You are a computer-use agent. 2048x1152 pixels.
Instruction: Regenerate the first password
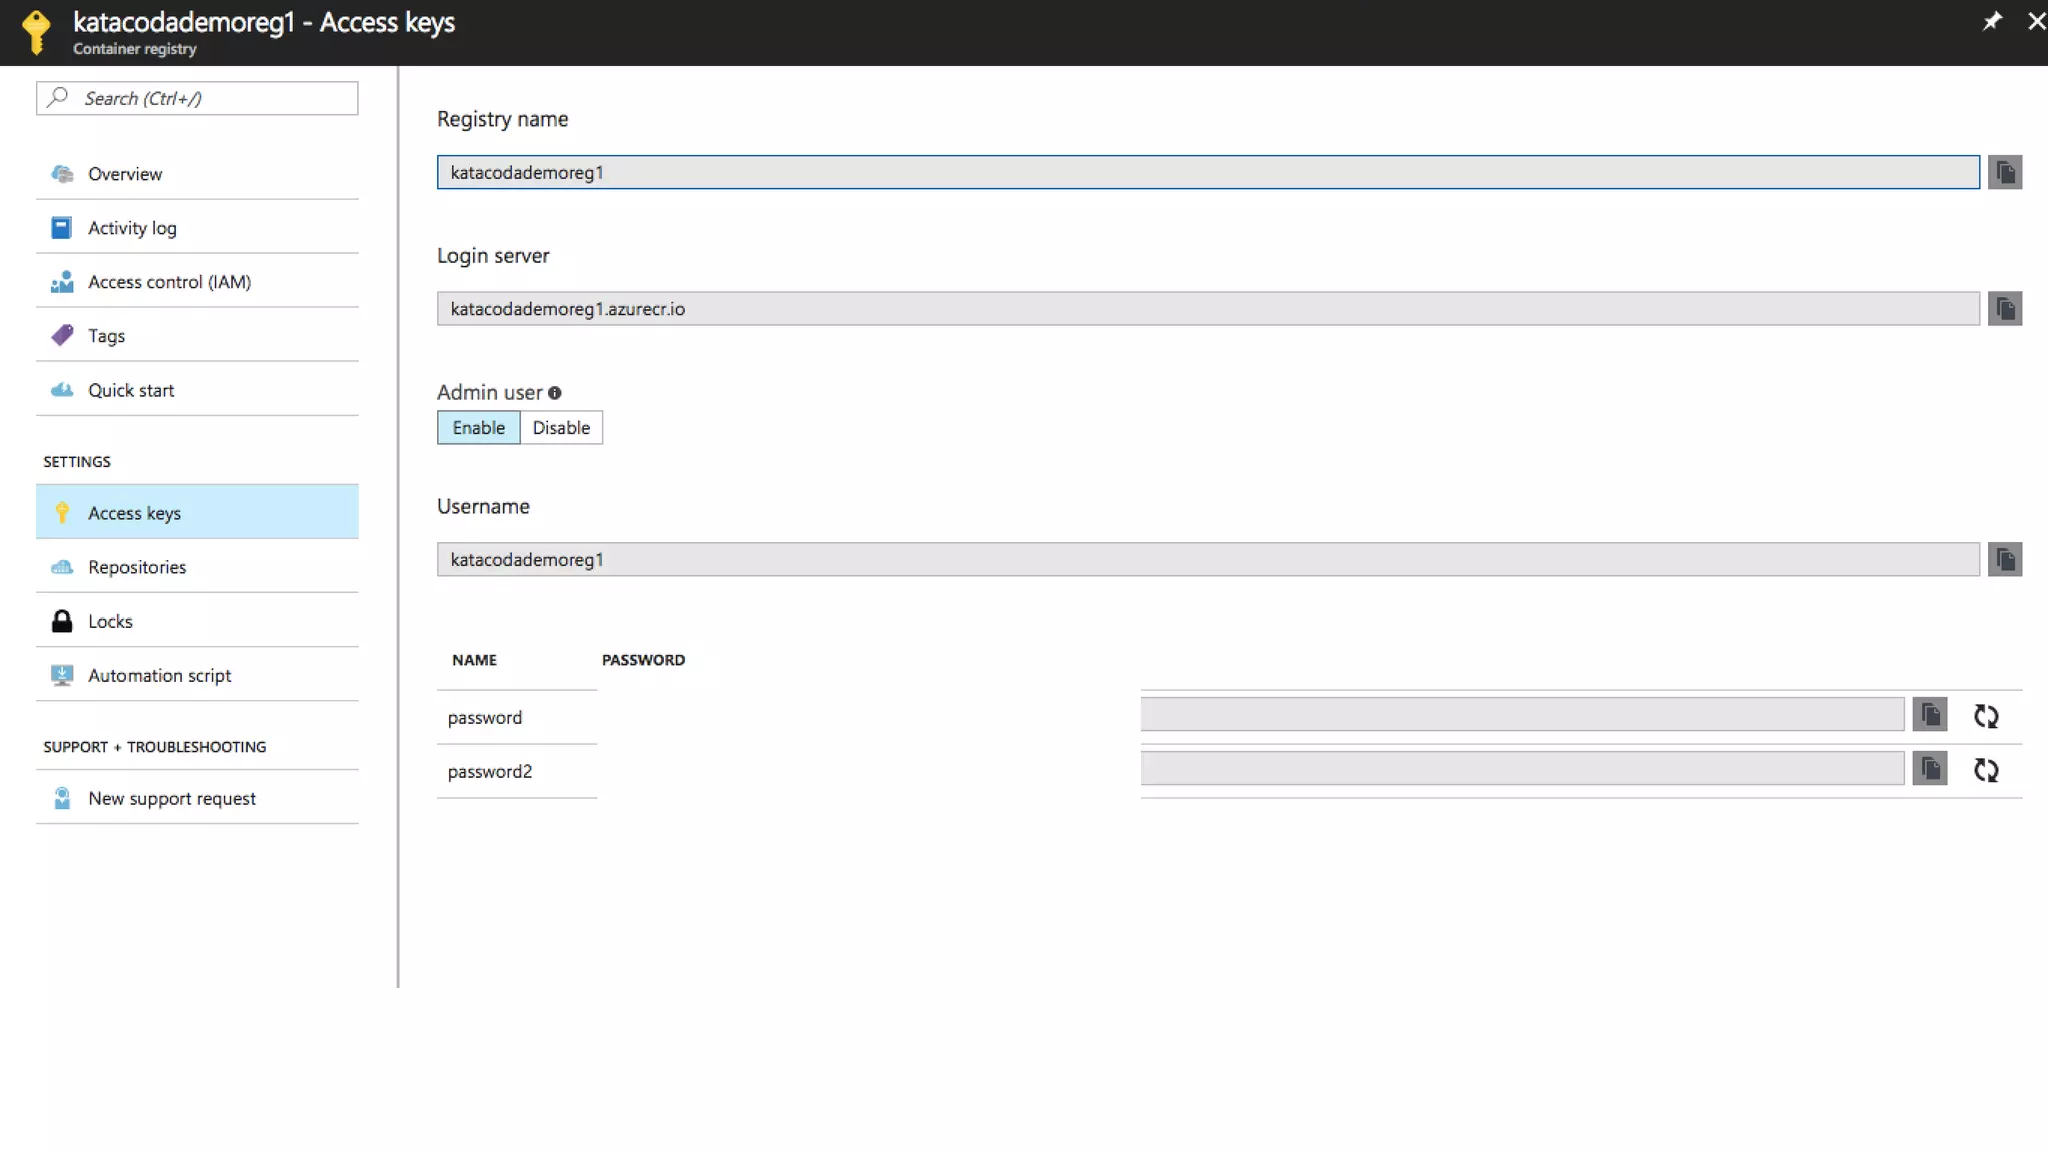tap(1985, 716)
